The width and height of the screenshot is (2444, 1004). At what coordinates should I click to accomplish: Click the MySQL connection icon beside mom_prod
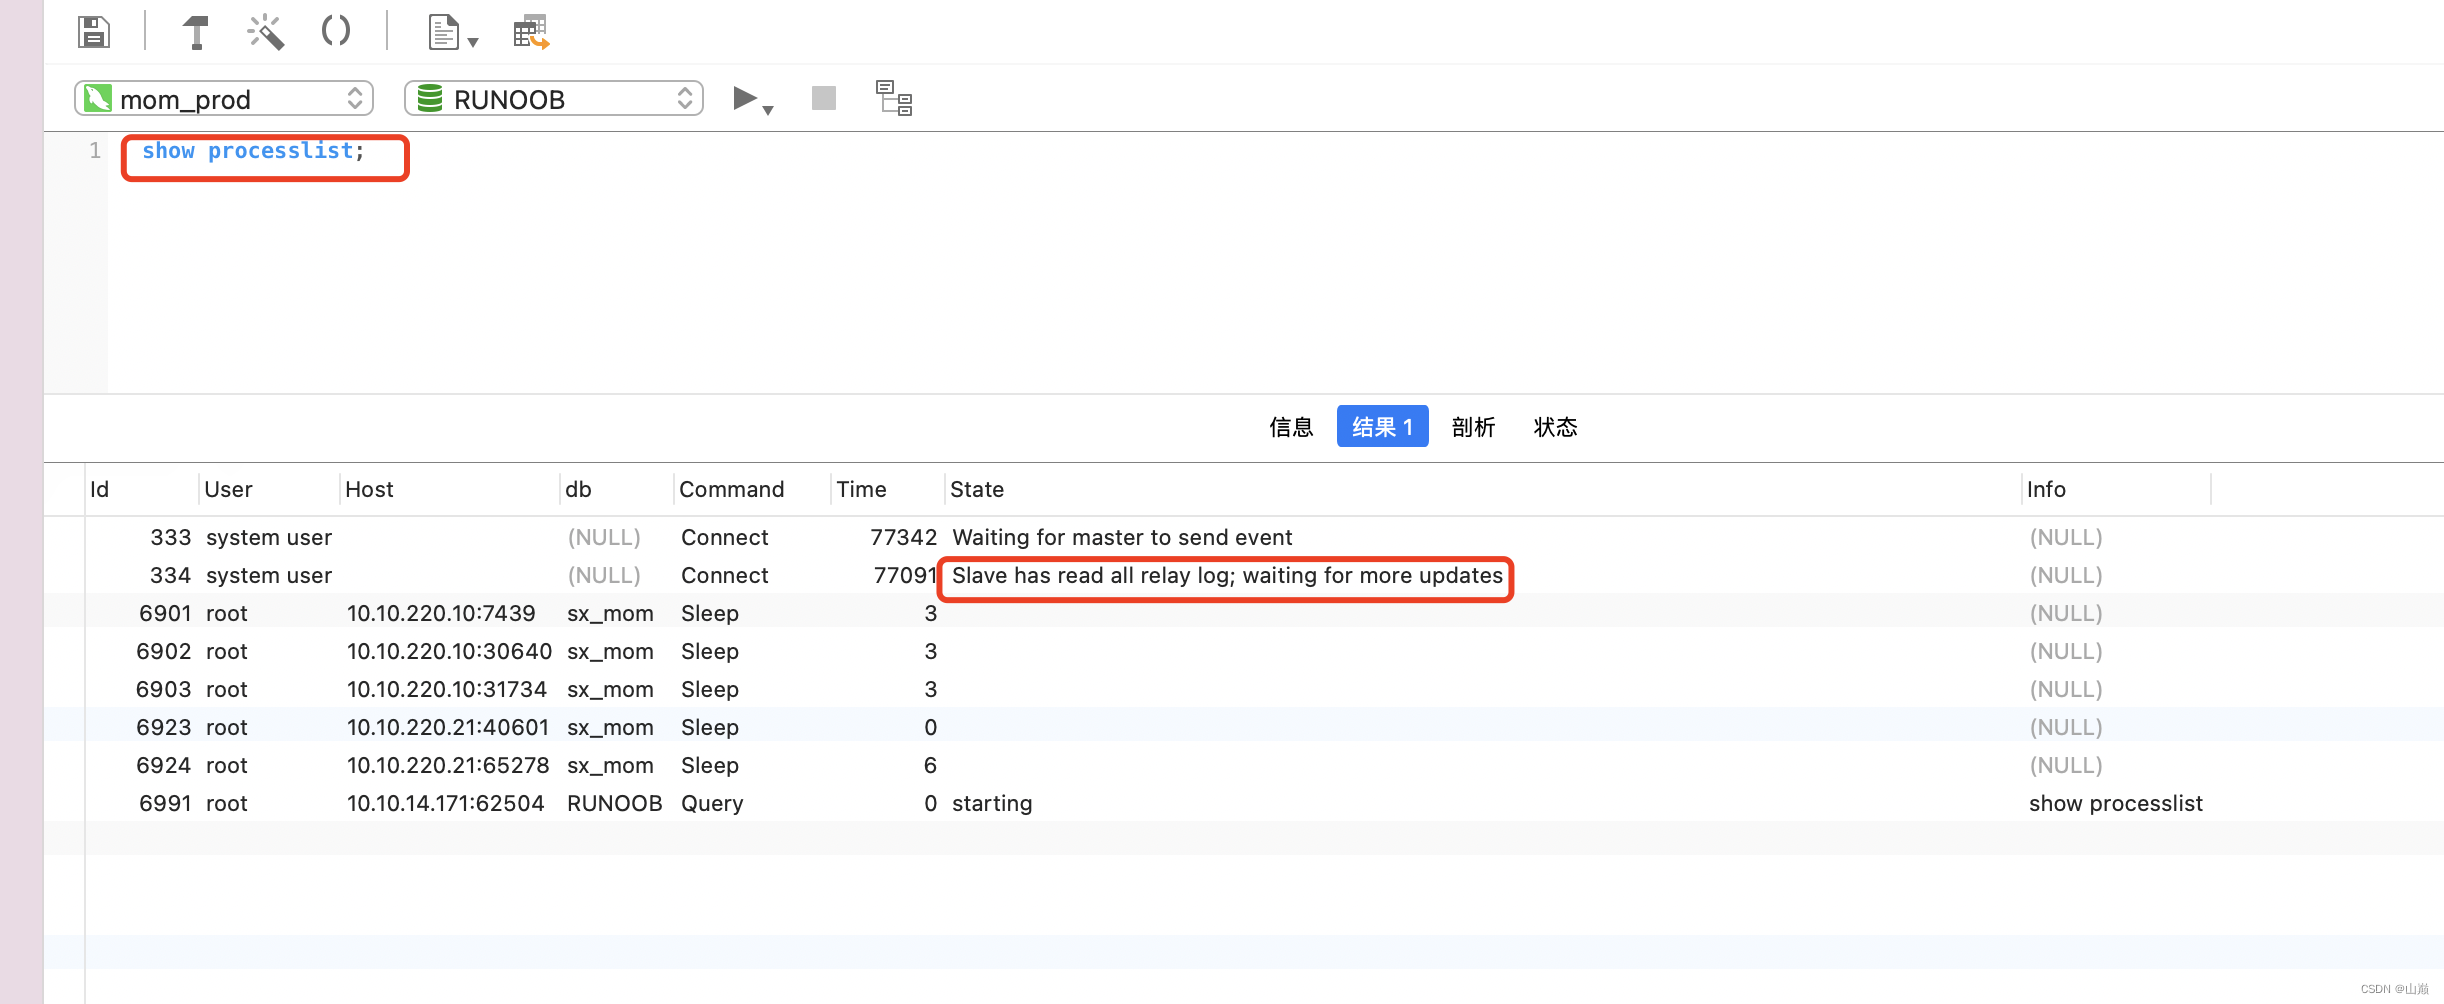click(x=97, y=98)
